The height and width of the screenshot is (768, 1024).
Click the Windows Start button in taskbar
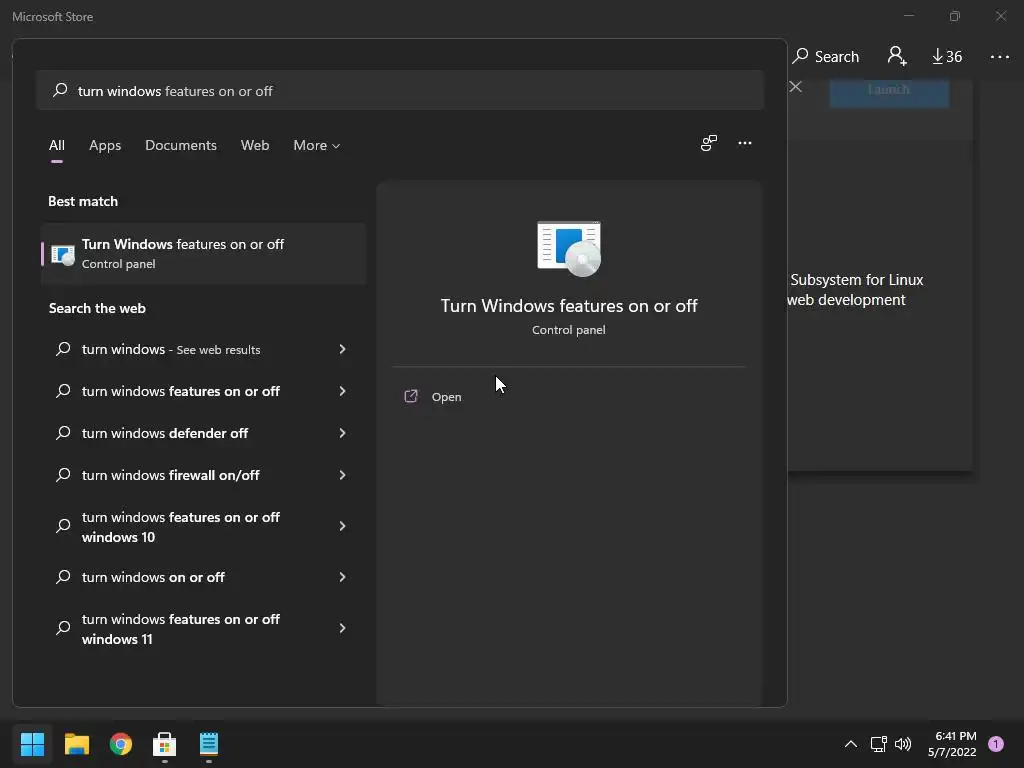point(32,744)
